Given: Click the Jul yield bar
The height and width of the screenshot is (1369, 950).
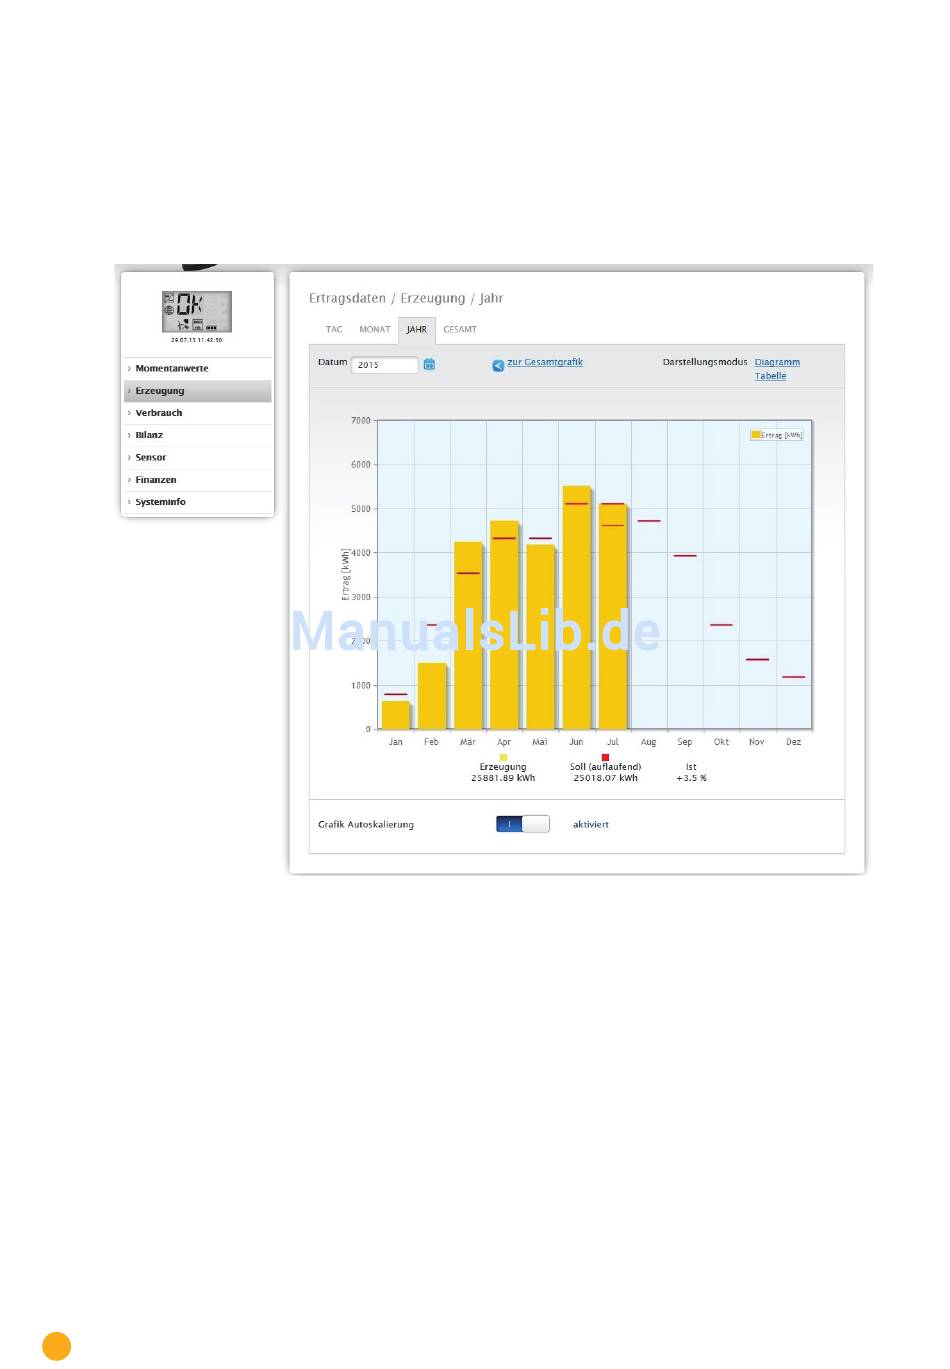Looking at the screenshot, I should click(x=613, y=617).
